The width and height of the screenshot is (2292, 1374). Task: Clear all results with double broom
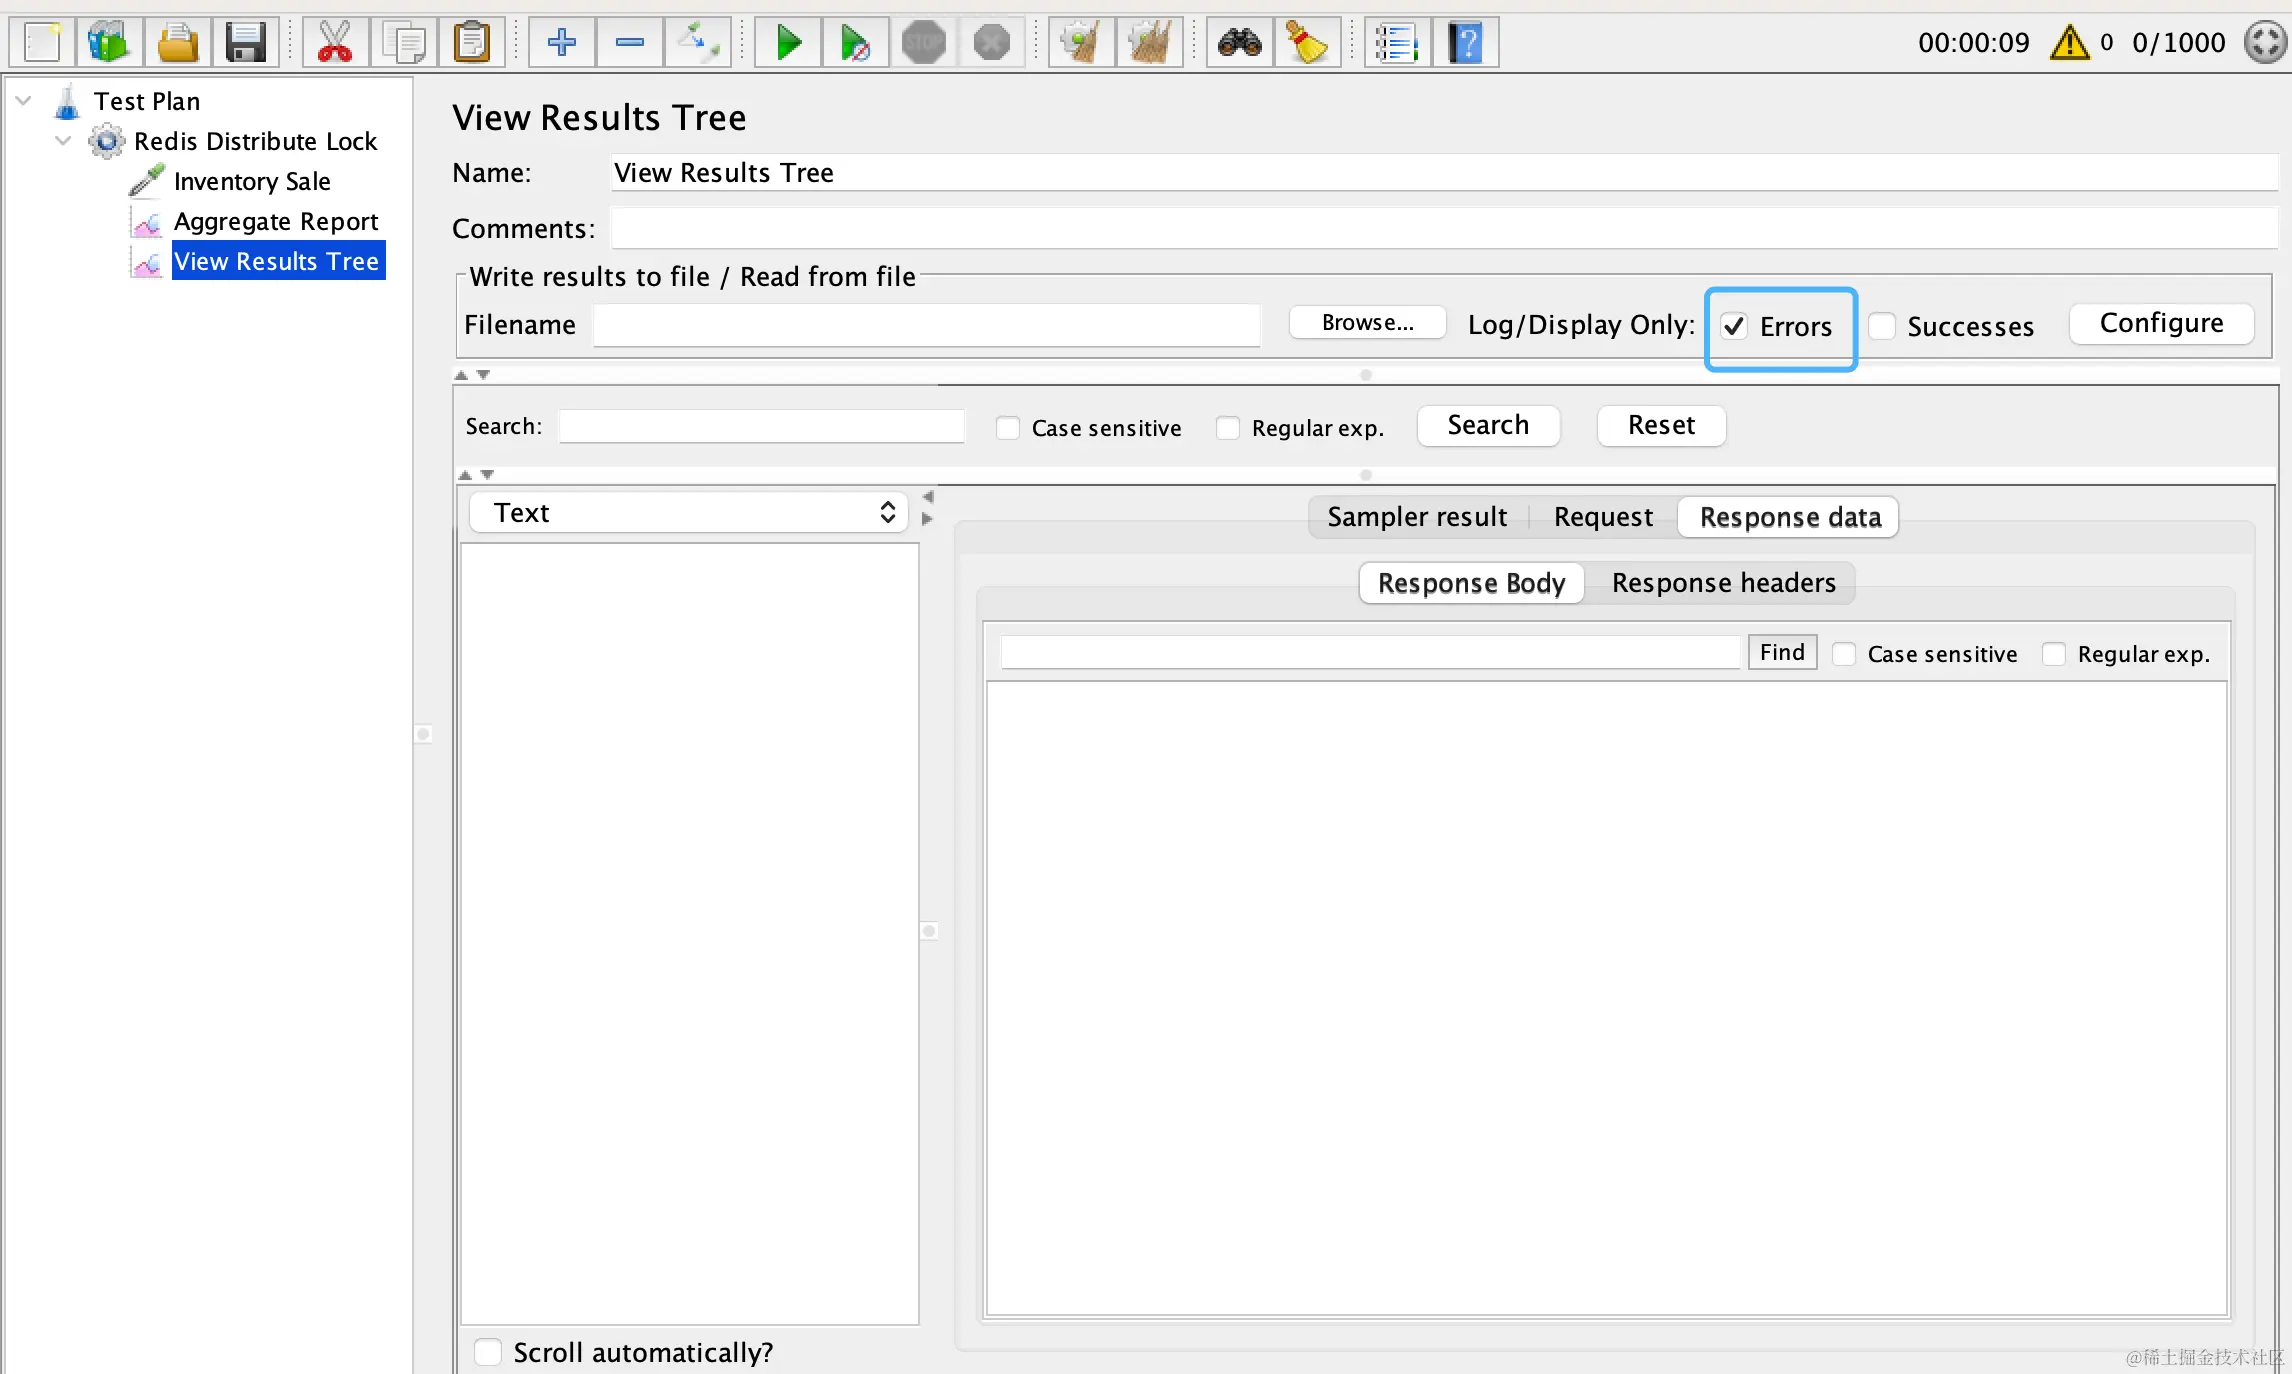[x=1150, y=43]
